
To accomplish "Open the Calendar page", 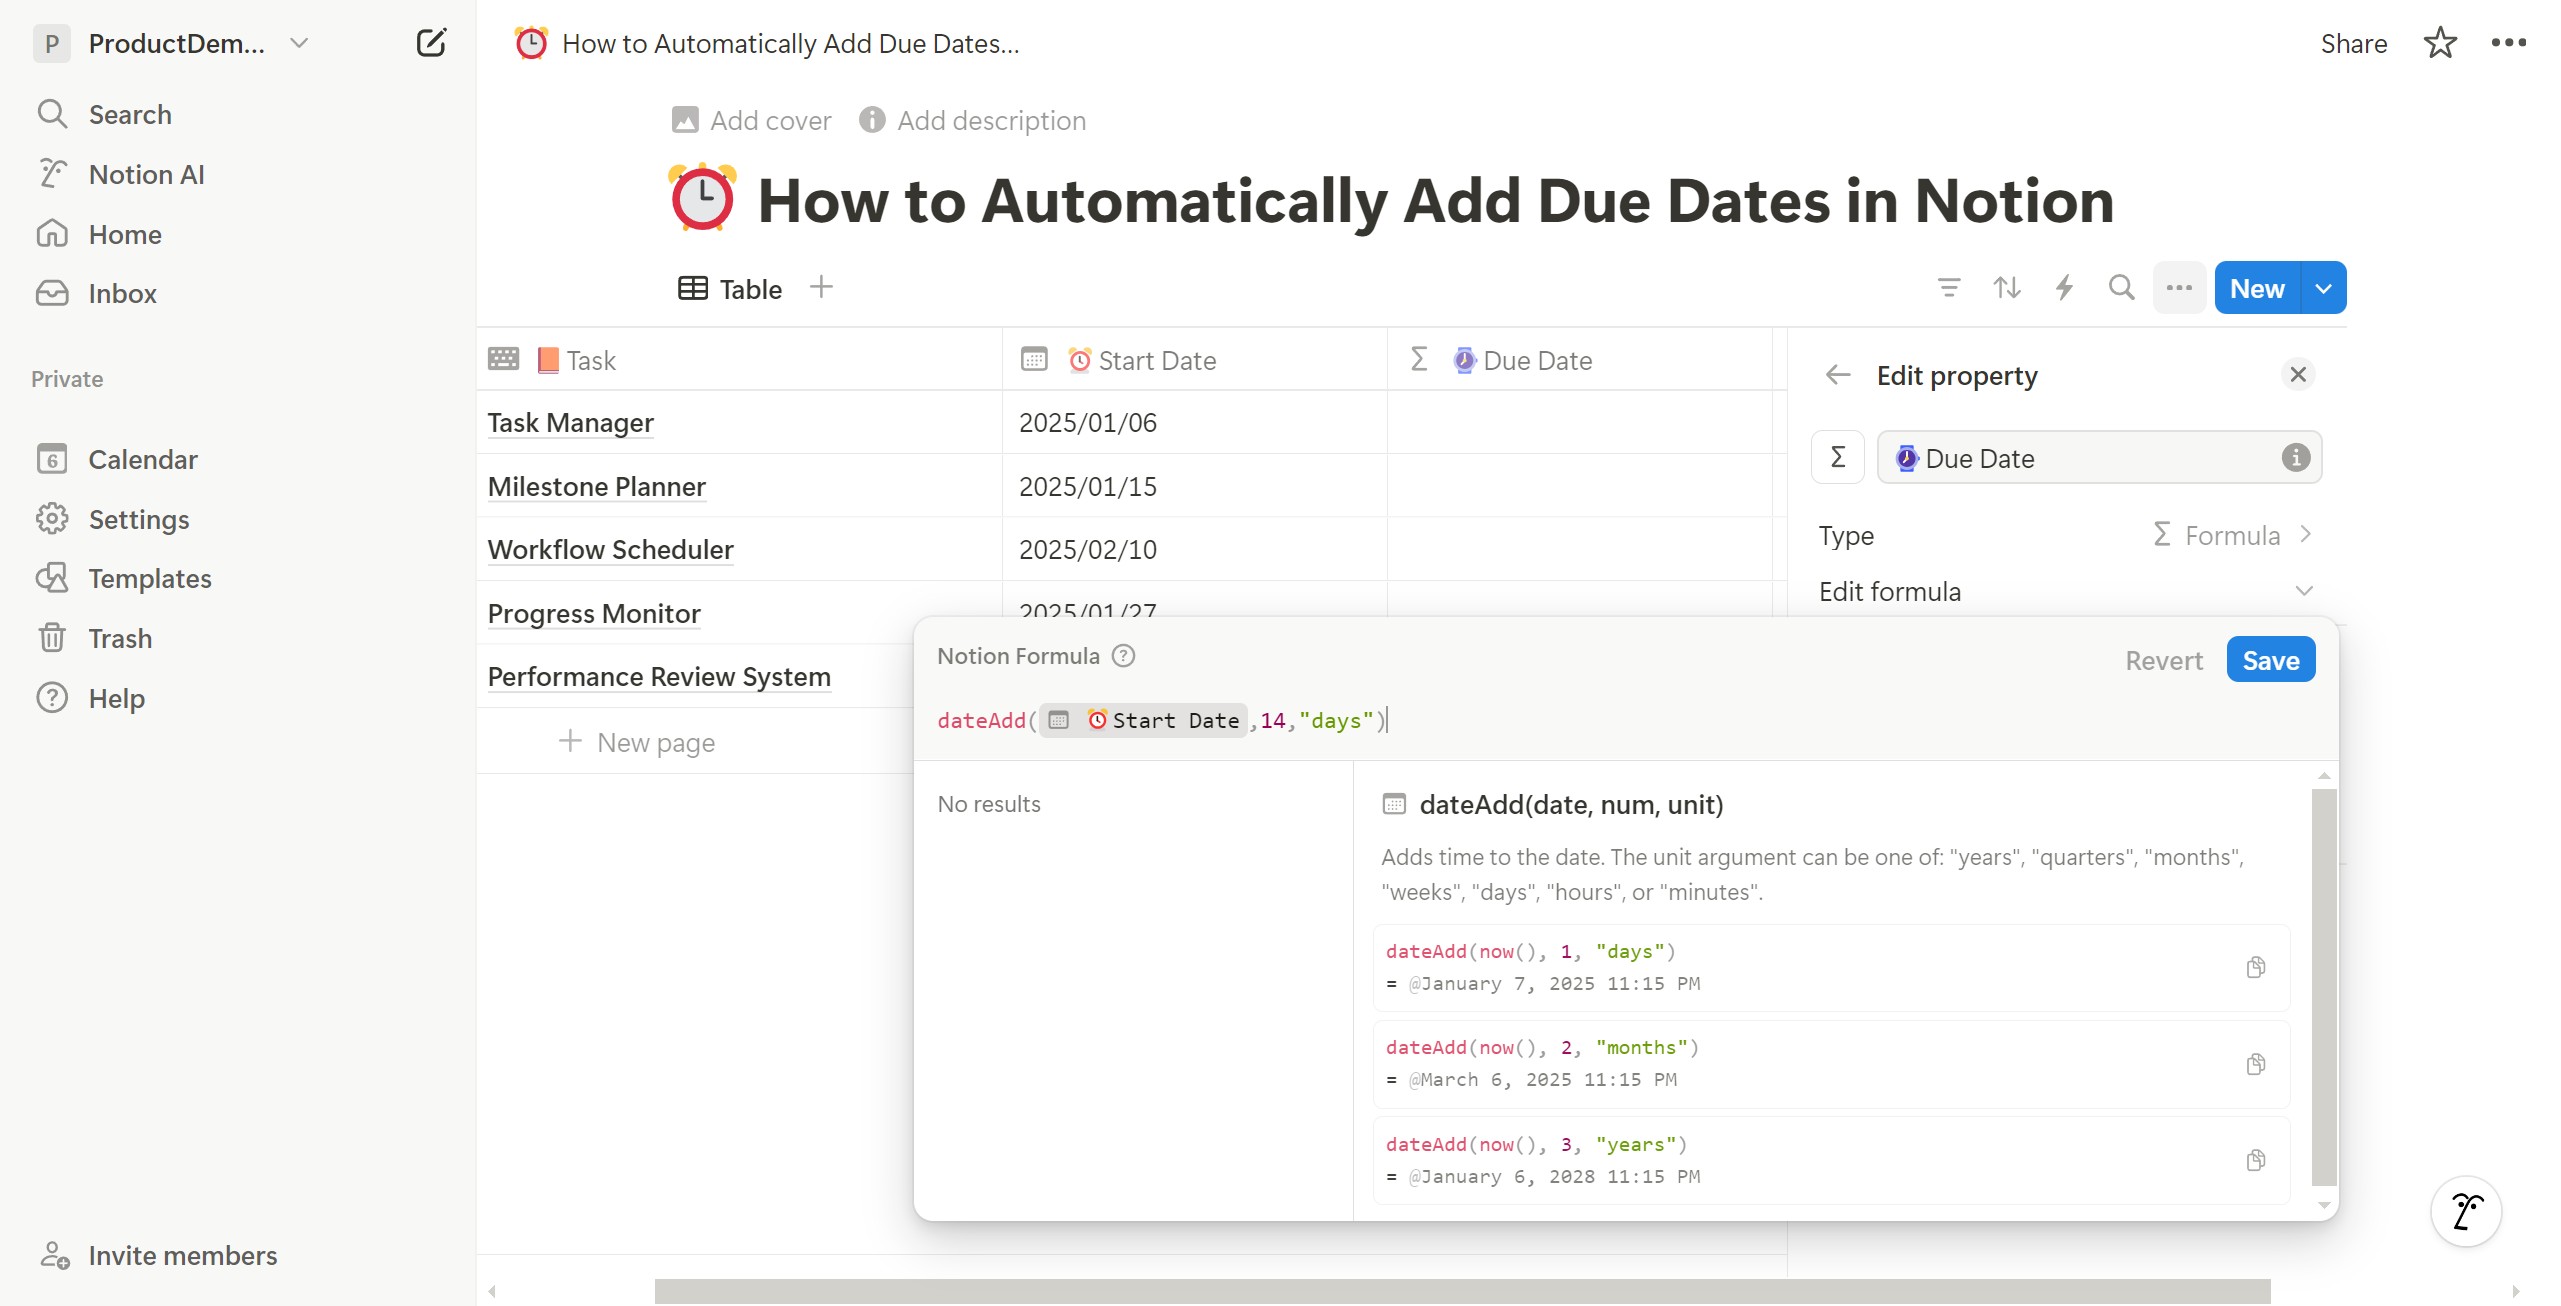I will click(143, 459).
